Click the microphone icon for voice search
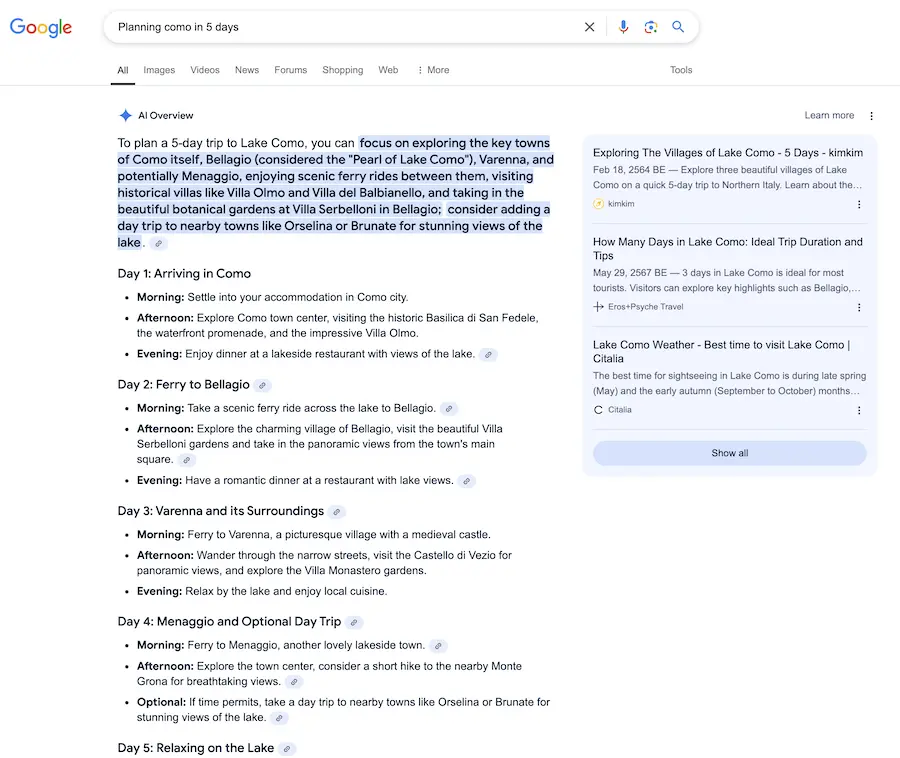This screenshot has width=900, height=758. click(x=624, y=27)
